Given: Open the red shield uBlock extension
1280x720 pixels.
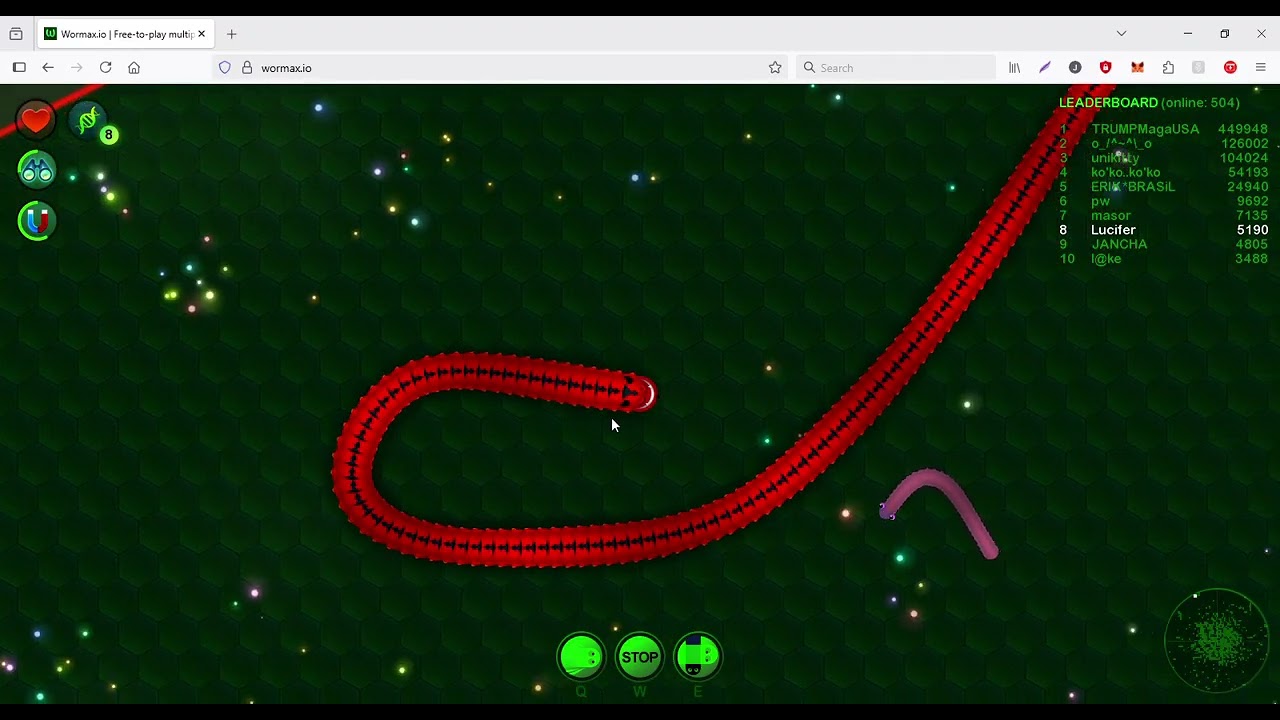Looking at the screenshot, I should tap(1106, 68).
